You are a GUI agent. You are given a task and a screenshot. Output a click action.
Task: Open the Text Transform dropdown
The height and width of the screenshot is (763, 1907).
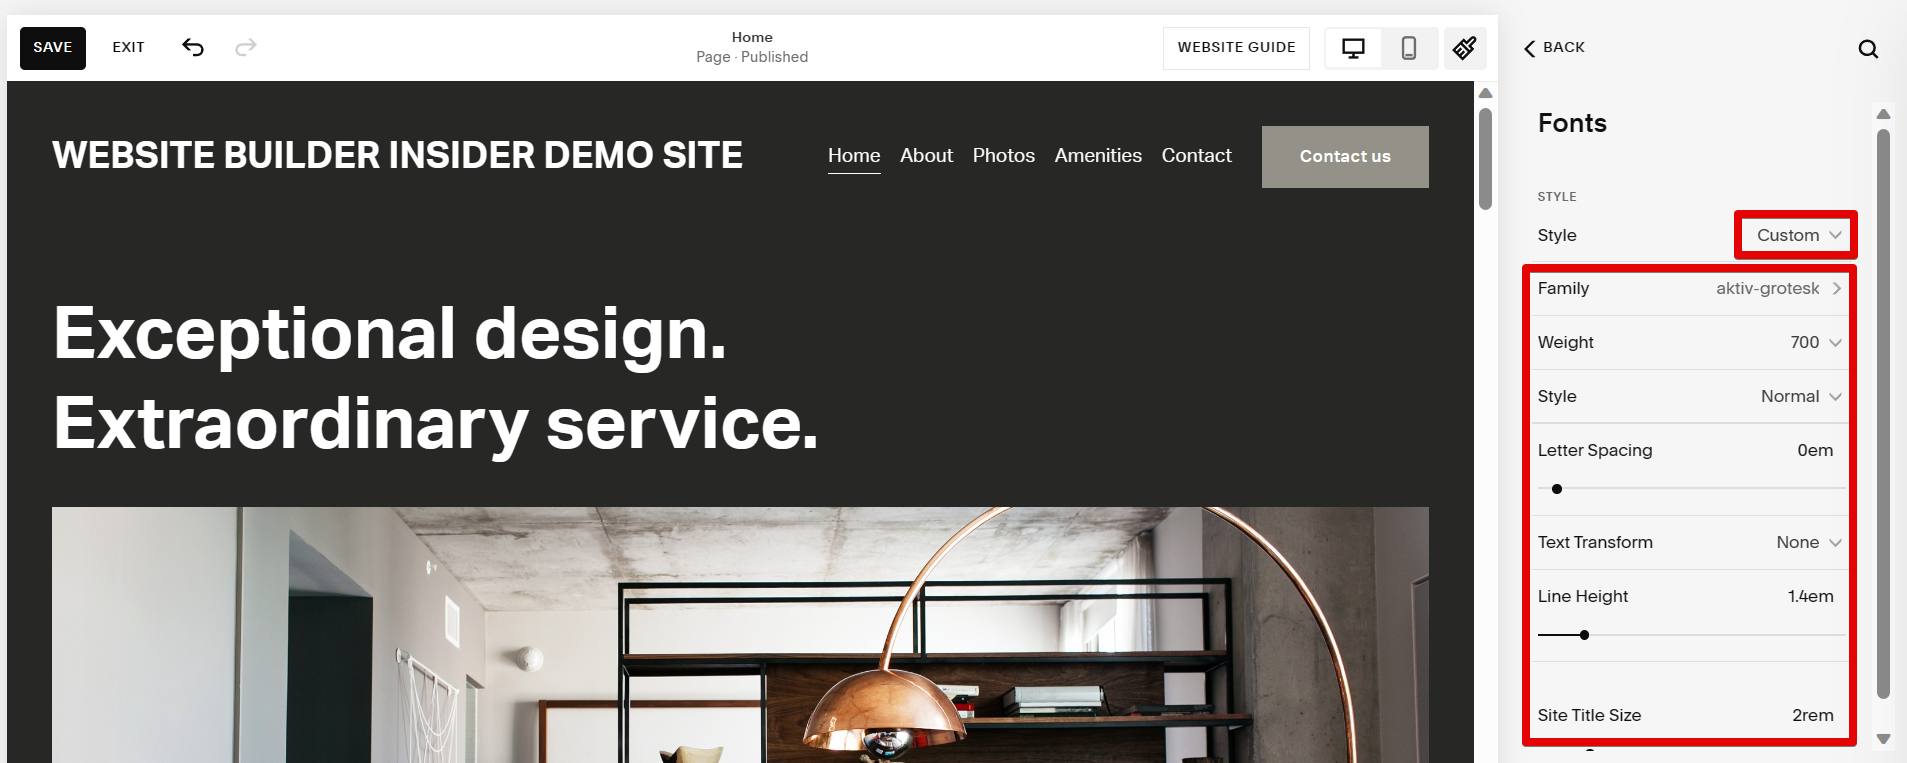[x=1690, y=543]
